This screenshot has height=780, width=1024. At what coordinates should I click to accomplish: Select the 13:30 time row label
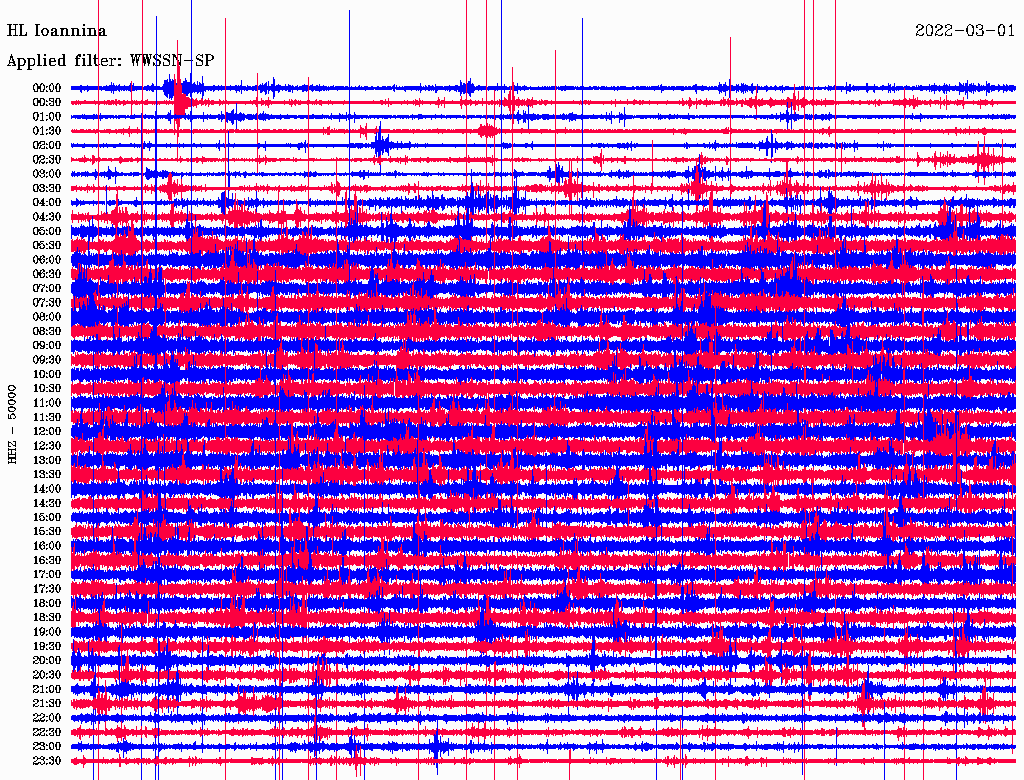(x=47, y=474)
